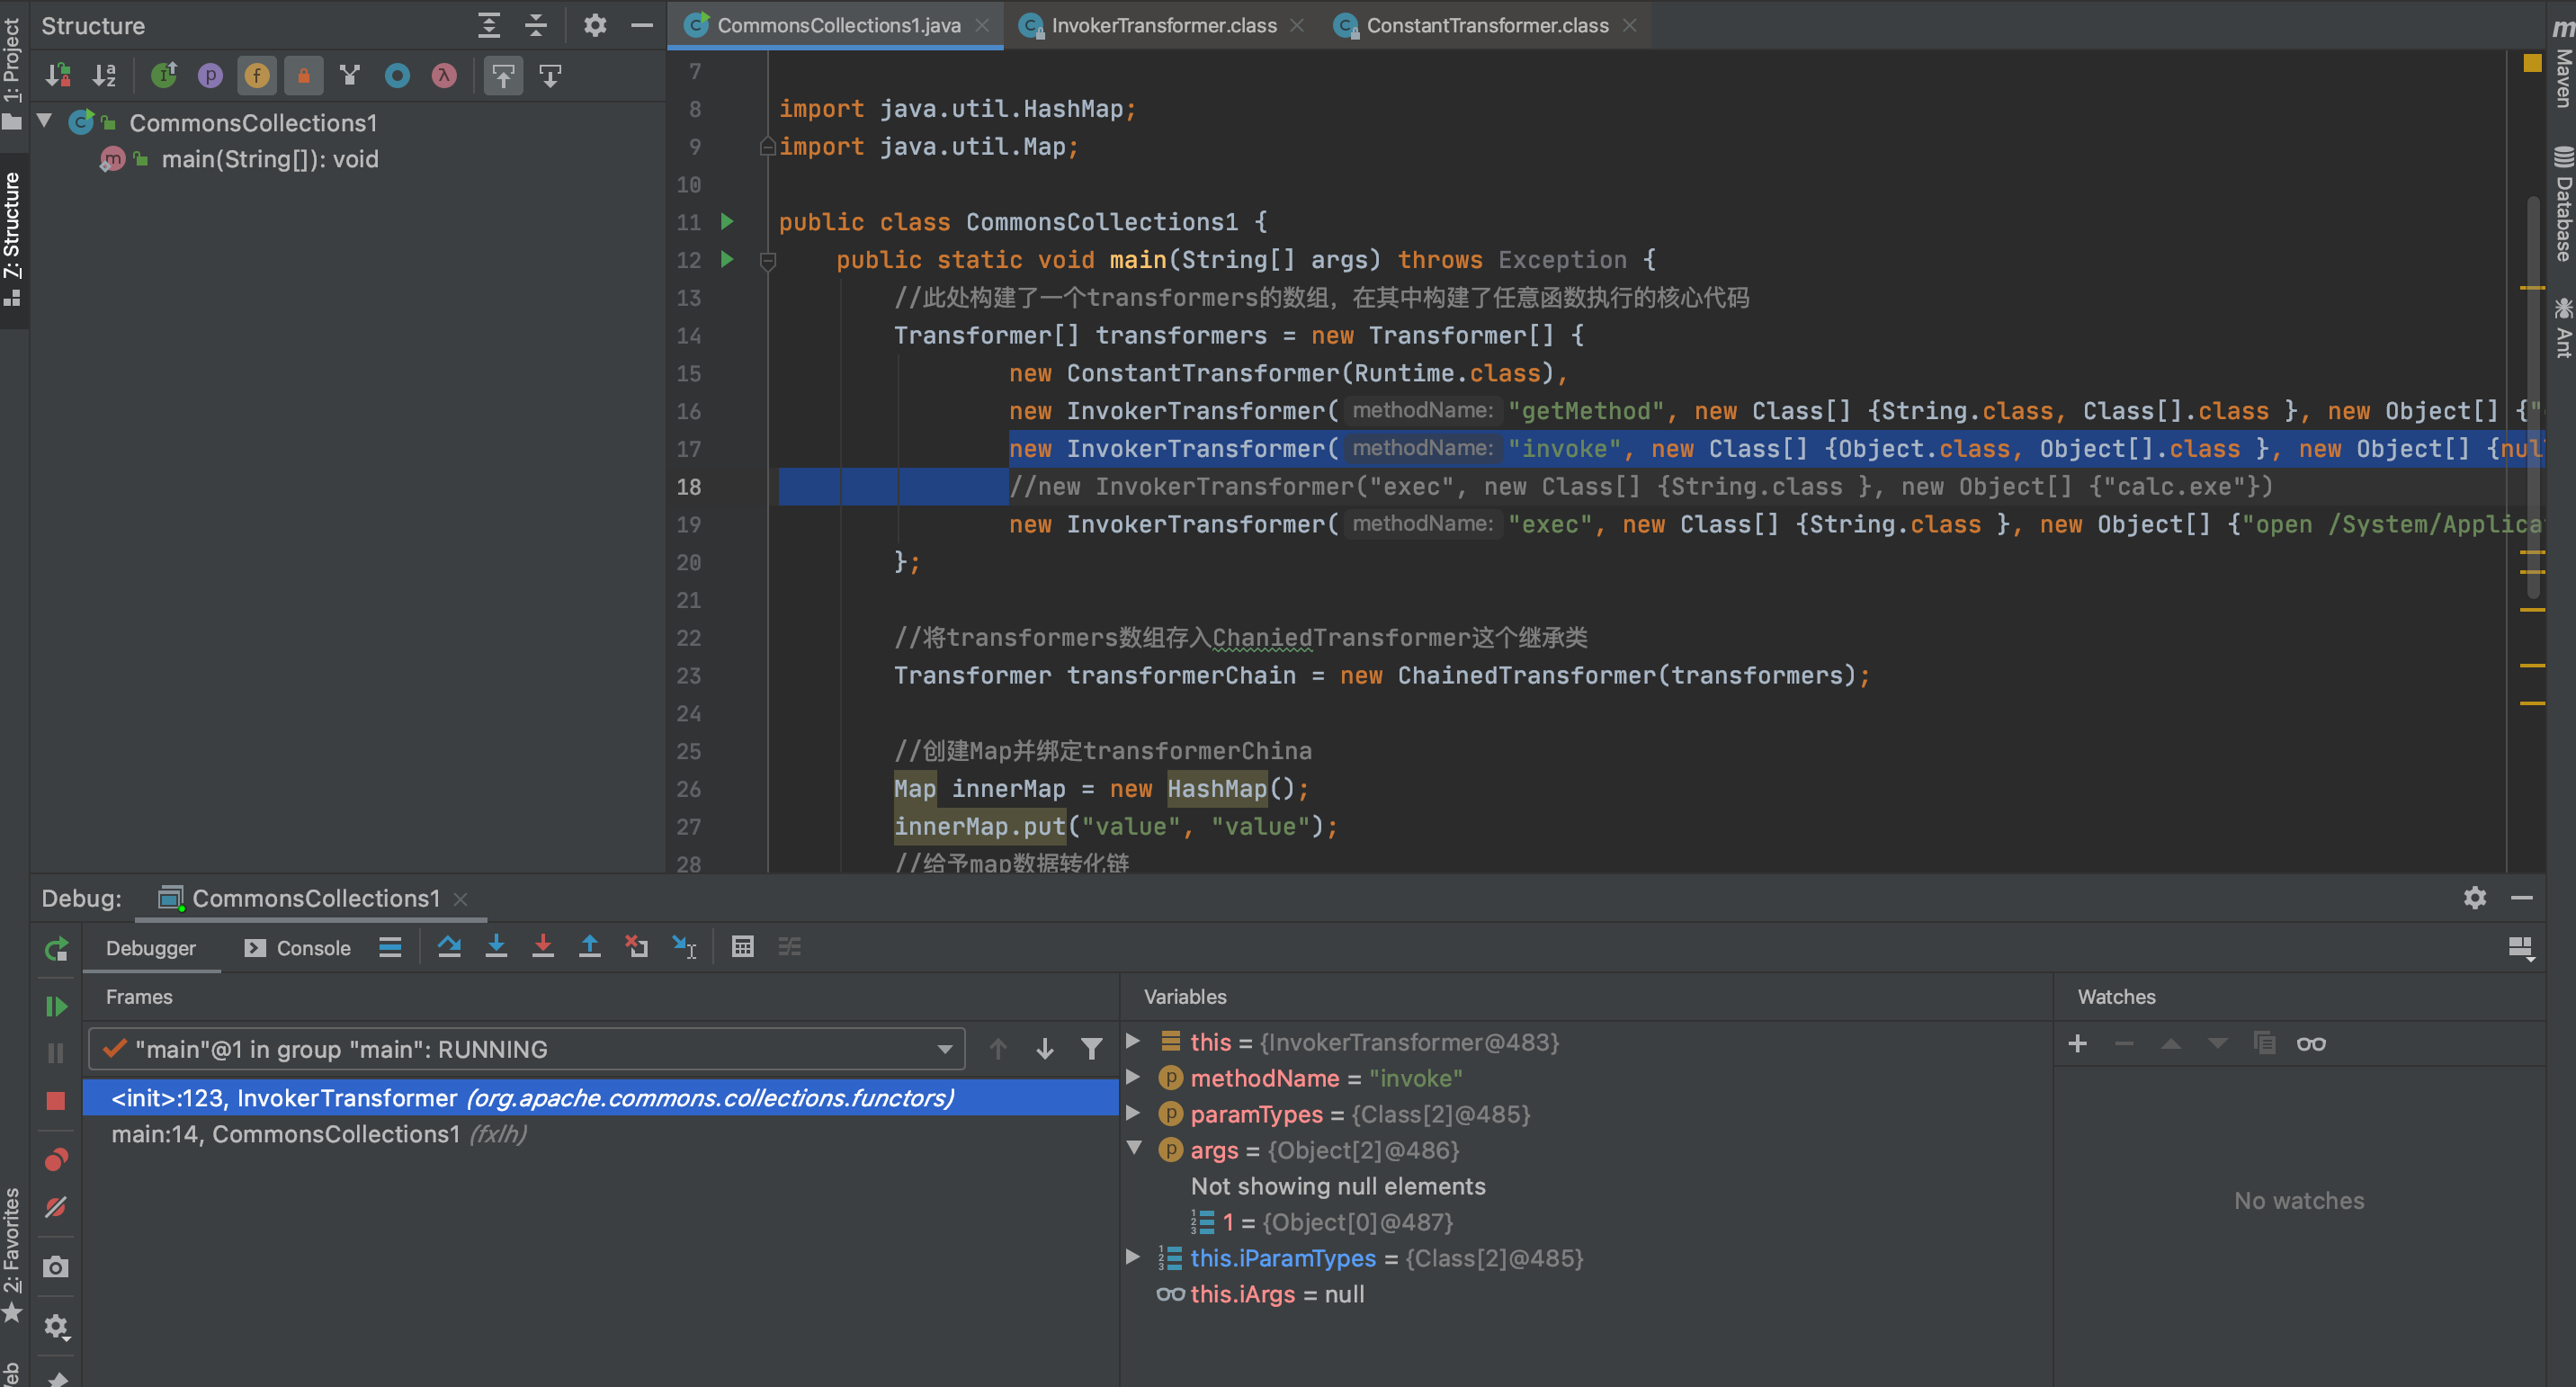Screen dimensions: 2576x1387
Task: Toggle autoscroll from source
Action: [550, 75]
